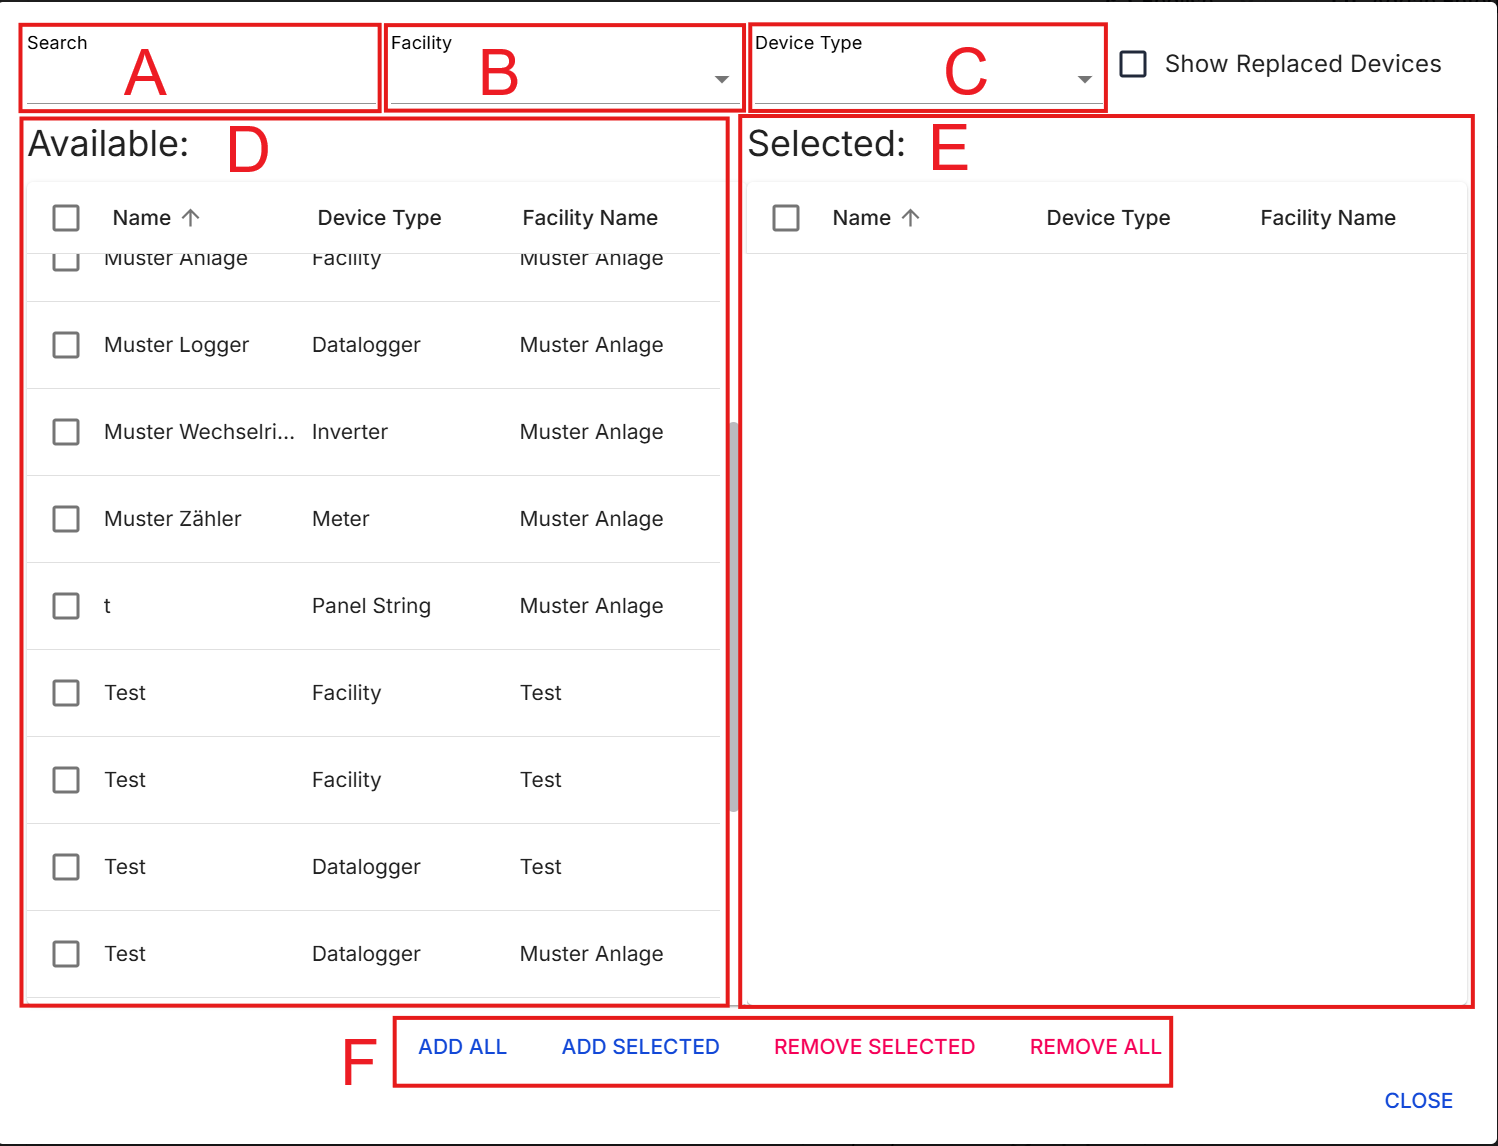Screen dimensions: 1498x1146
Task: Click the sort arrow beside Name in Selected table
Action: [910, 218]
